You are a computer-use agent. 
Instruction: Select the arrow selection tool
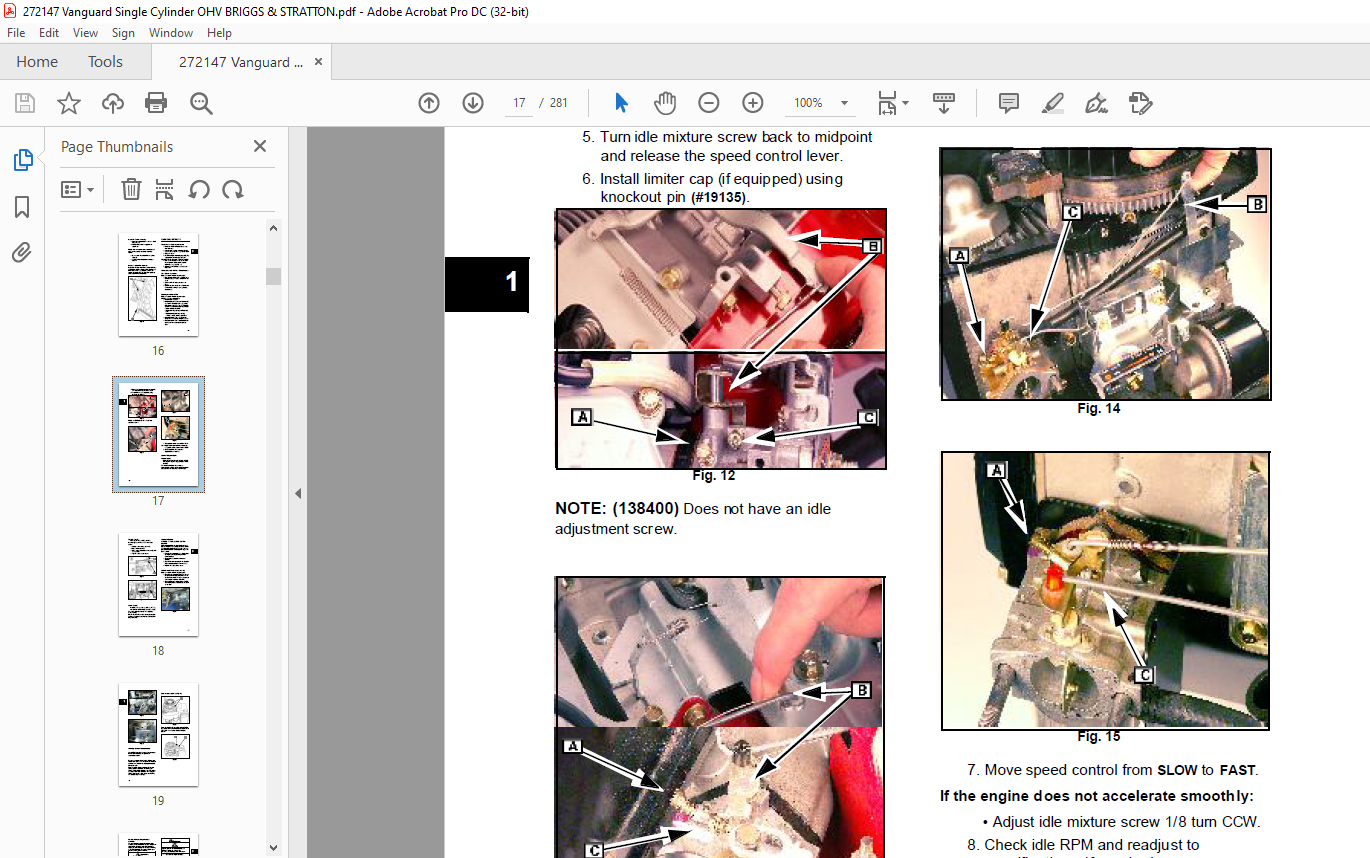pyautogui.click(x=621, y=103)
